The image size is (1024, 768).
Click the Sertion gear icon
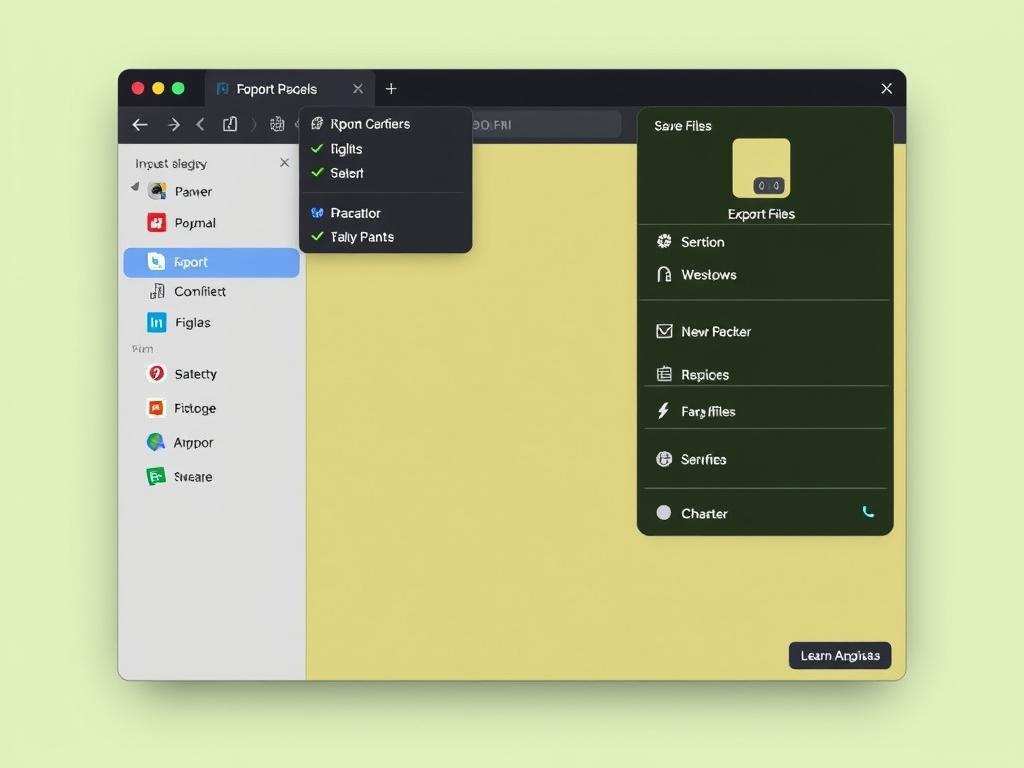[x=664, y=242]
